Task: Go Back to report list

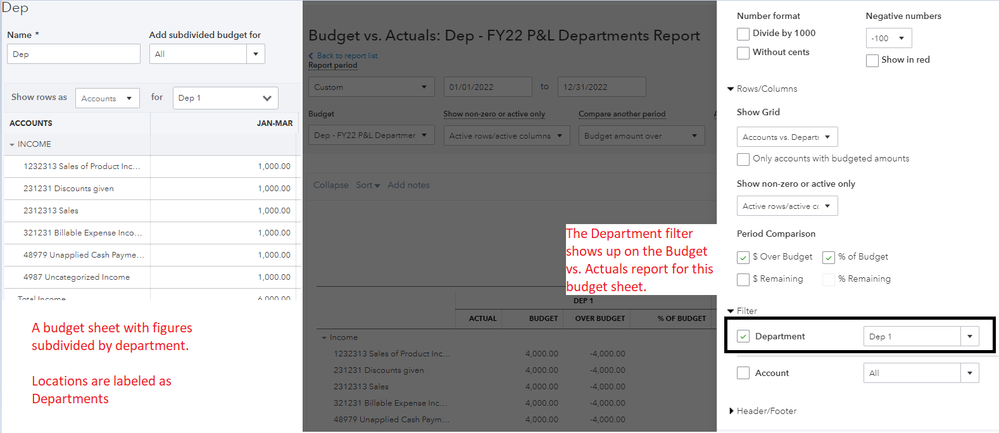Action: 343,56
